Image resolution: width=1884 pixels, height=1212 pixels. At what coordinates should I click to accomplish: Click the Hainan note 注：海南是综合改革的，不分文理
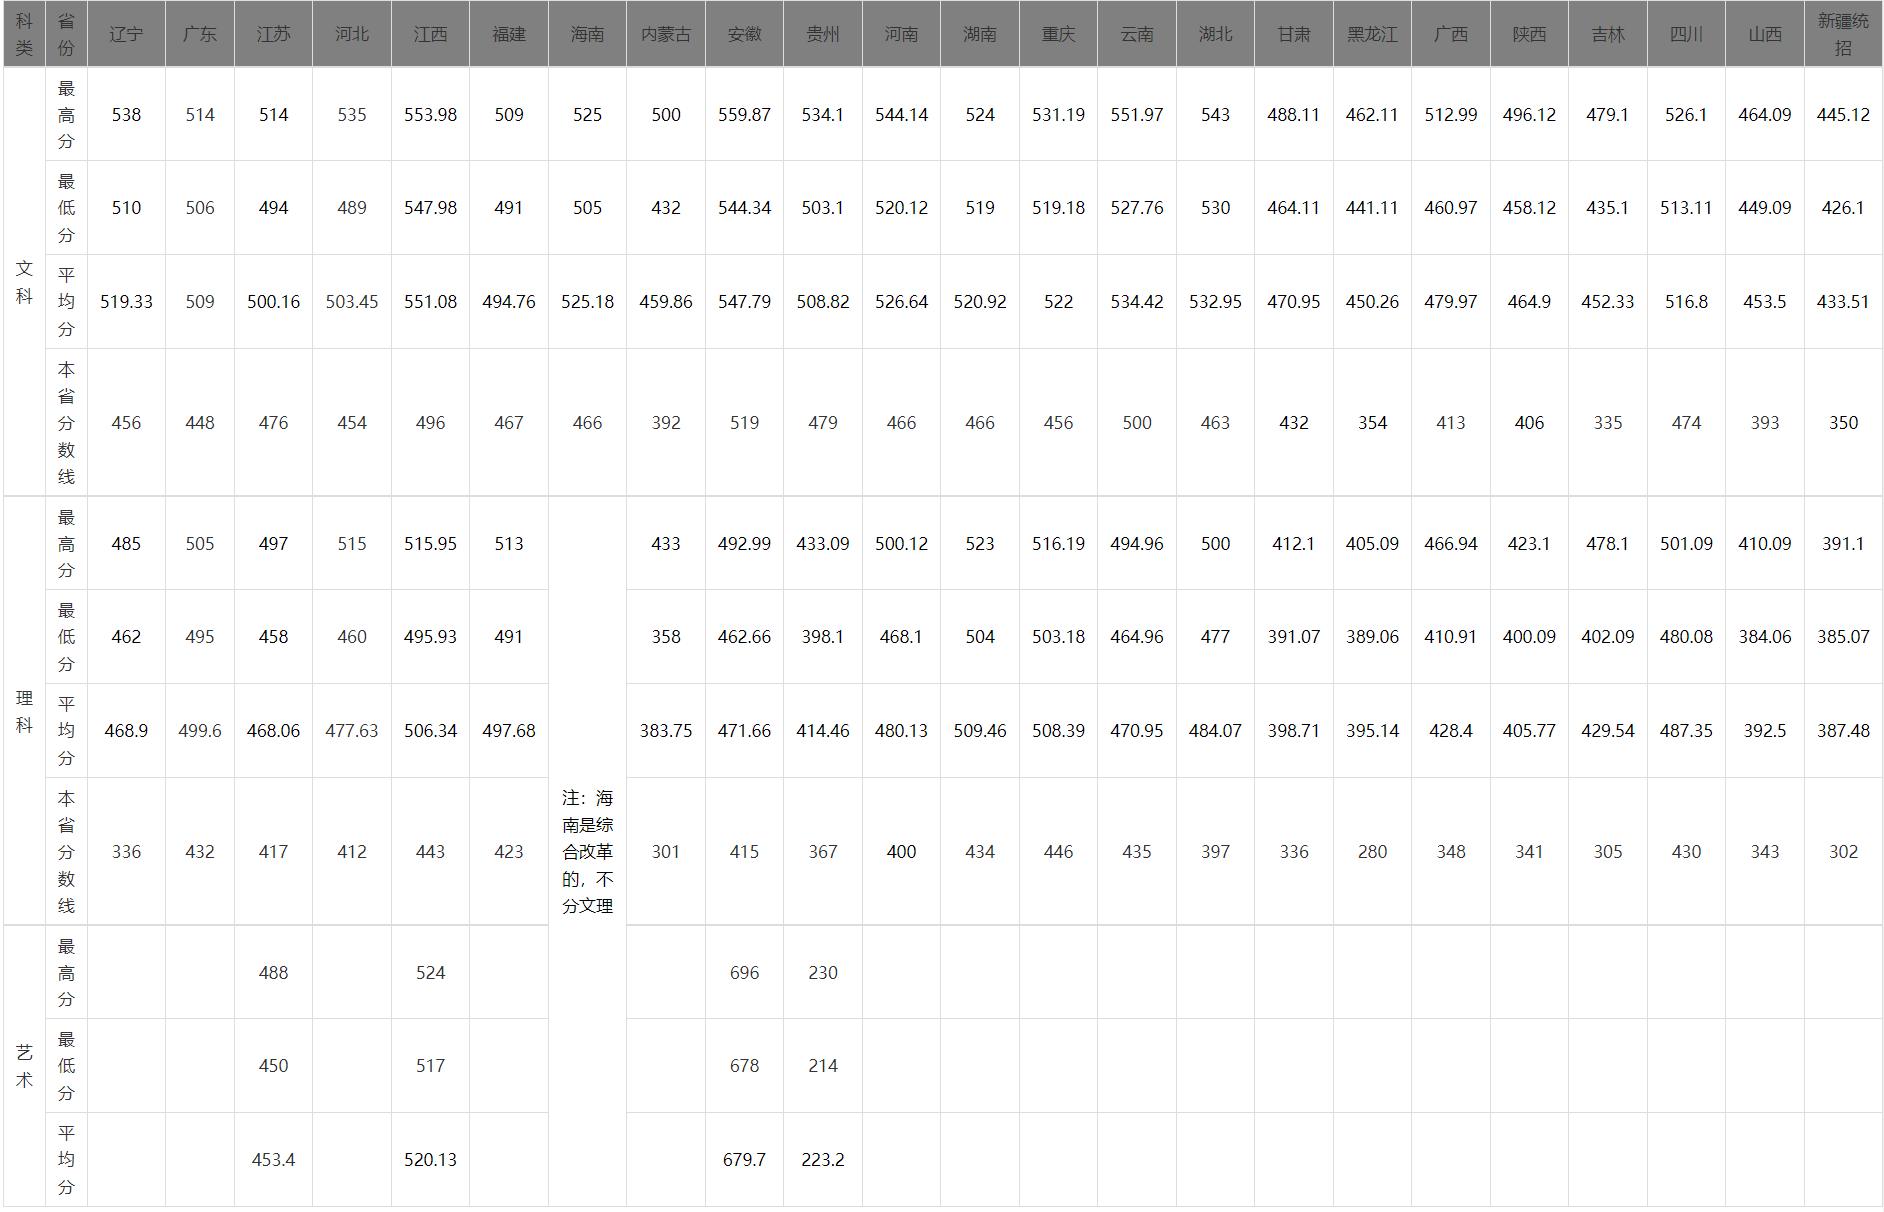[x=587, y=851]
